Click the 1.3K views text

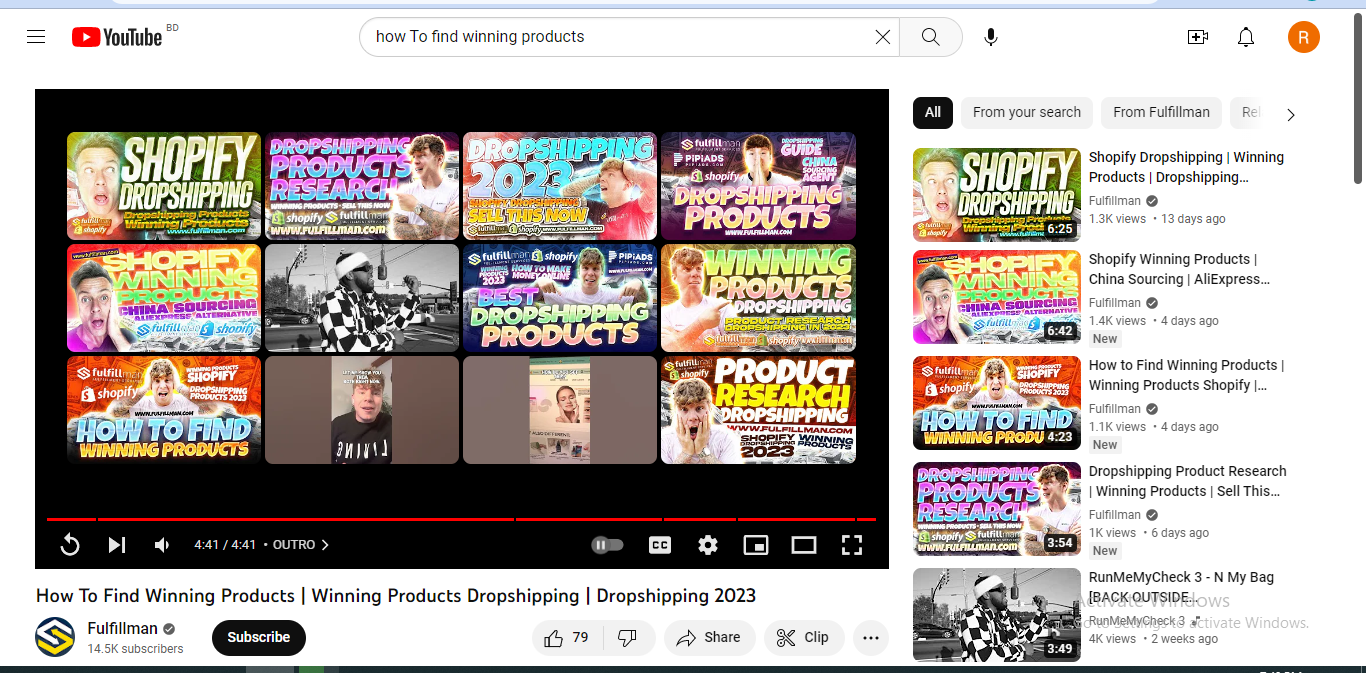(x=1117, y=219)
